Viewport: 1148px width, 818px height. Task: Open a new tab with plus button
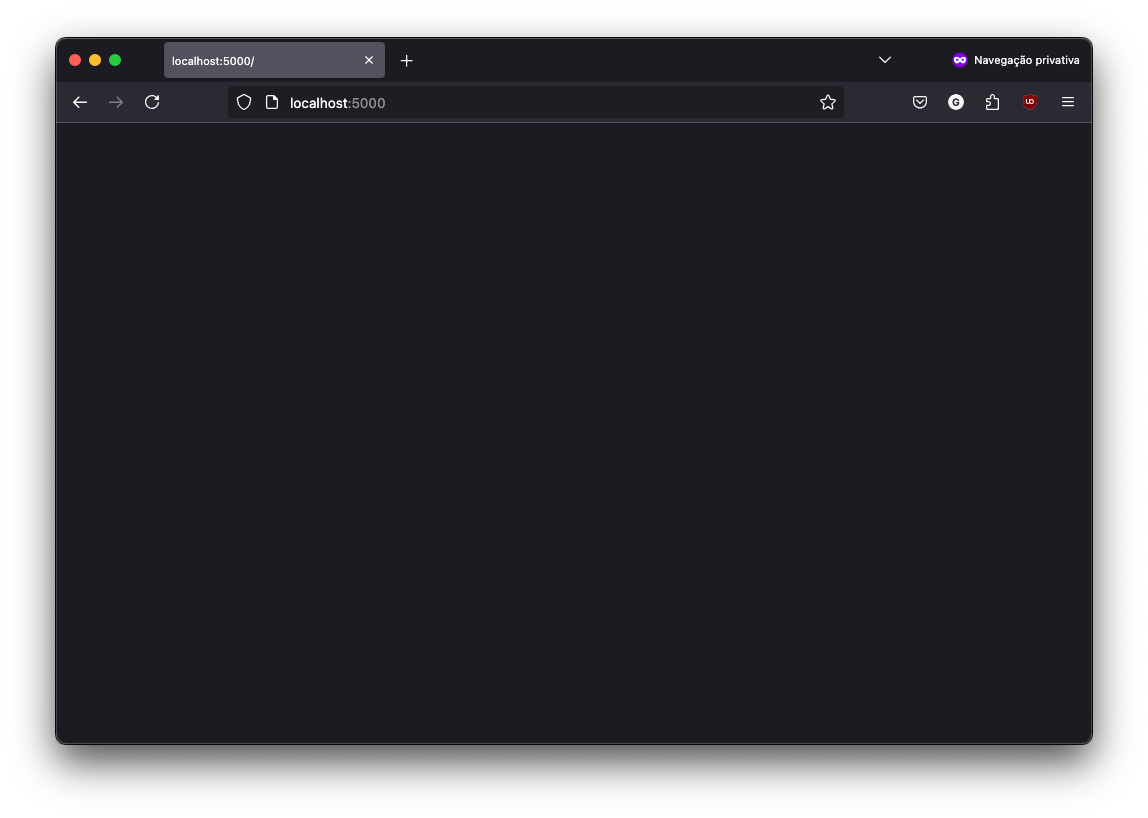pos(406,61)
